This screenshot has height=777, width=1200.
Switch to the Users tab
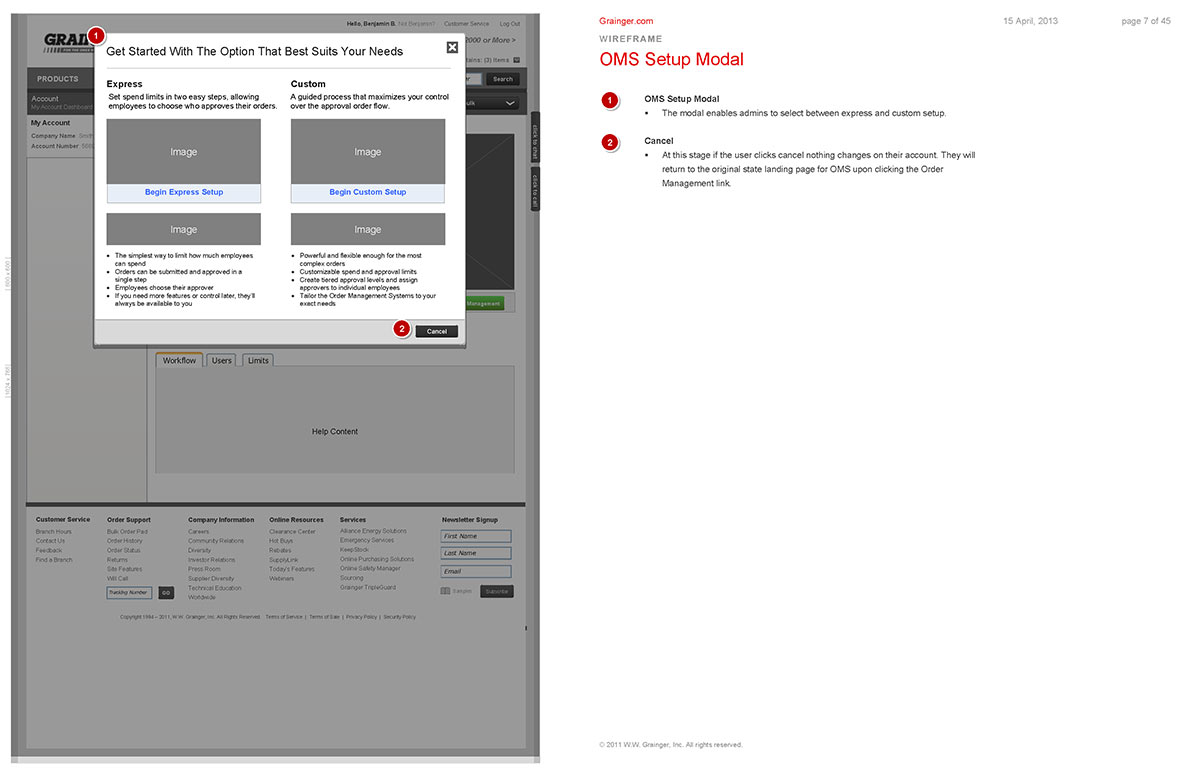[221, 361]
